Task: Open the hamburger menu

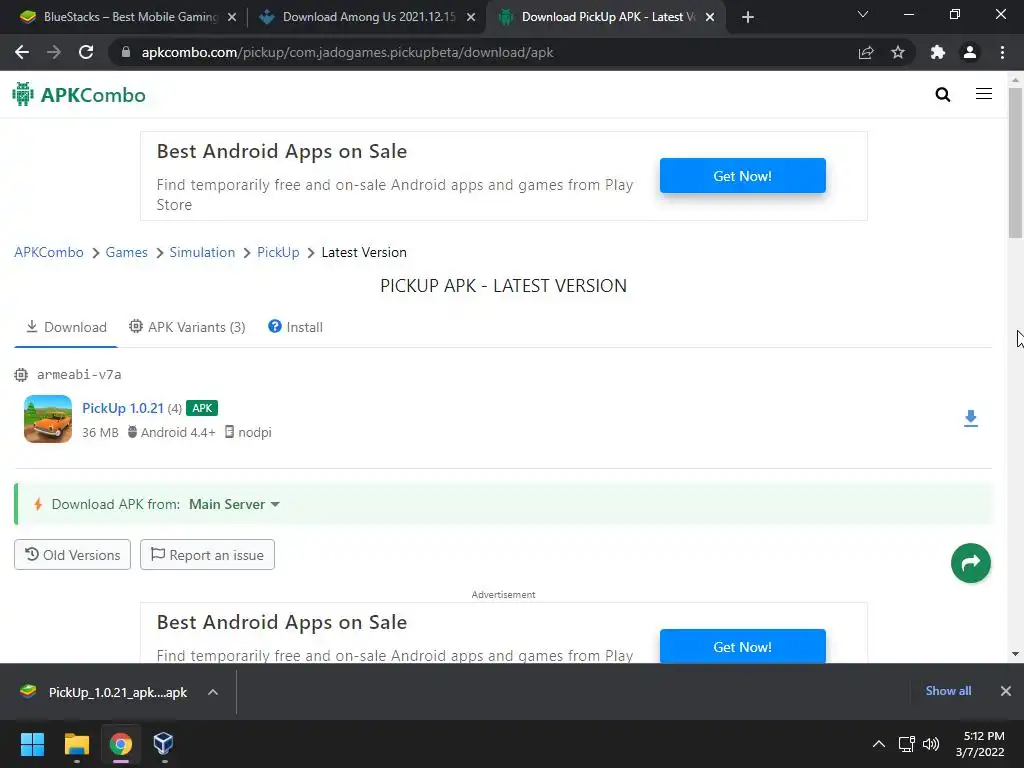Action: pyautogui.click(x=984, y=94)
